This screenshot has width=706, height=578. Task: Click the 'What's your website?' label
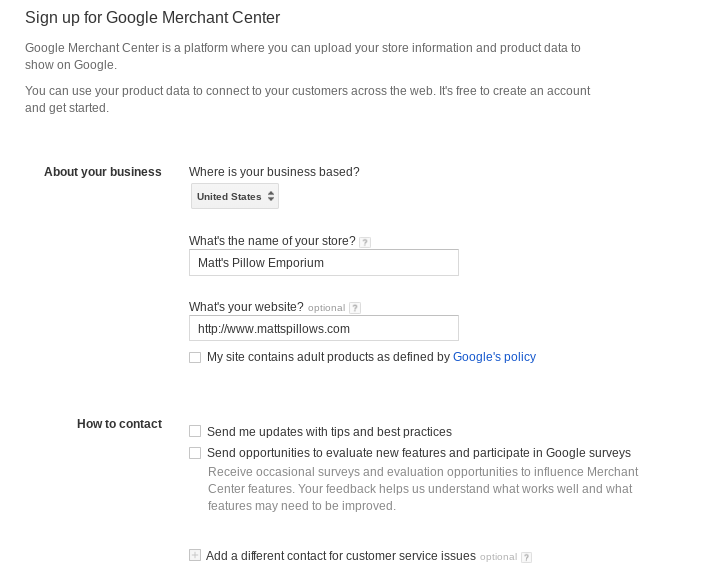click(246, 307)
